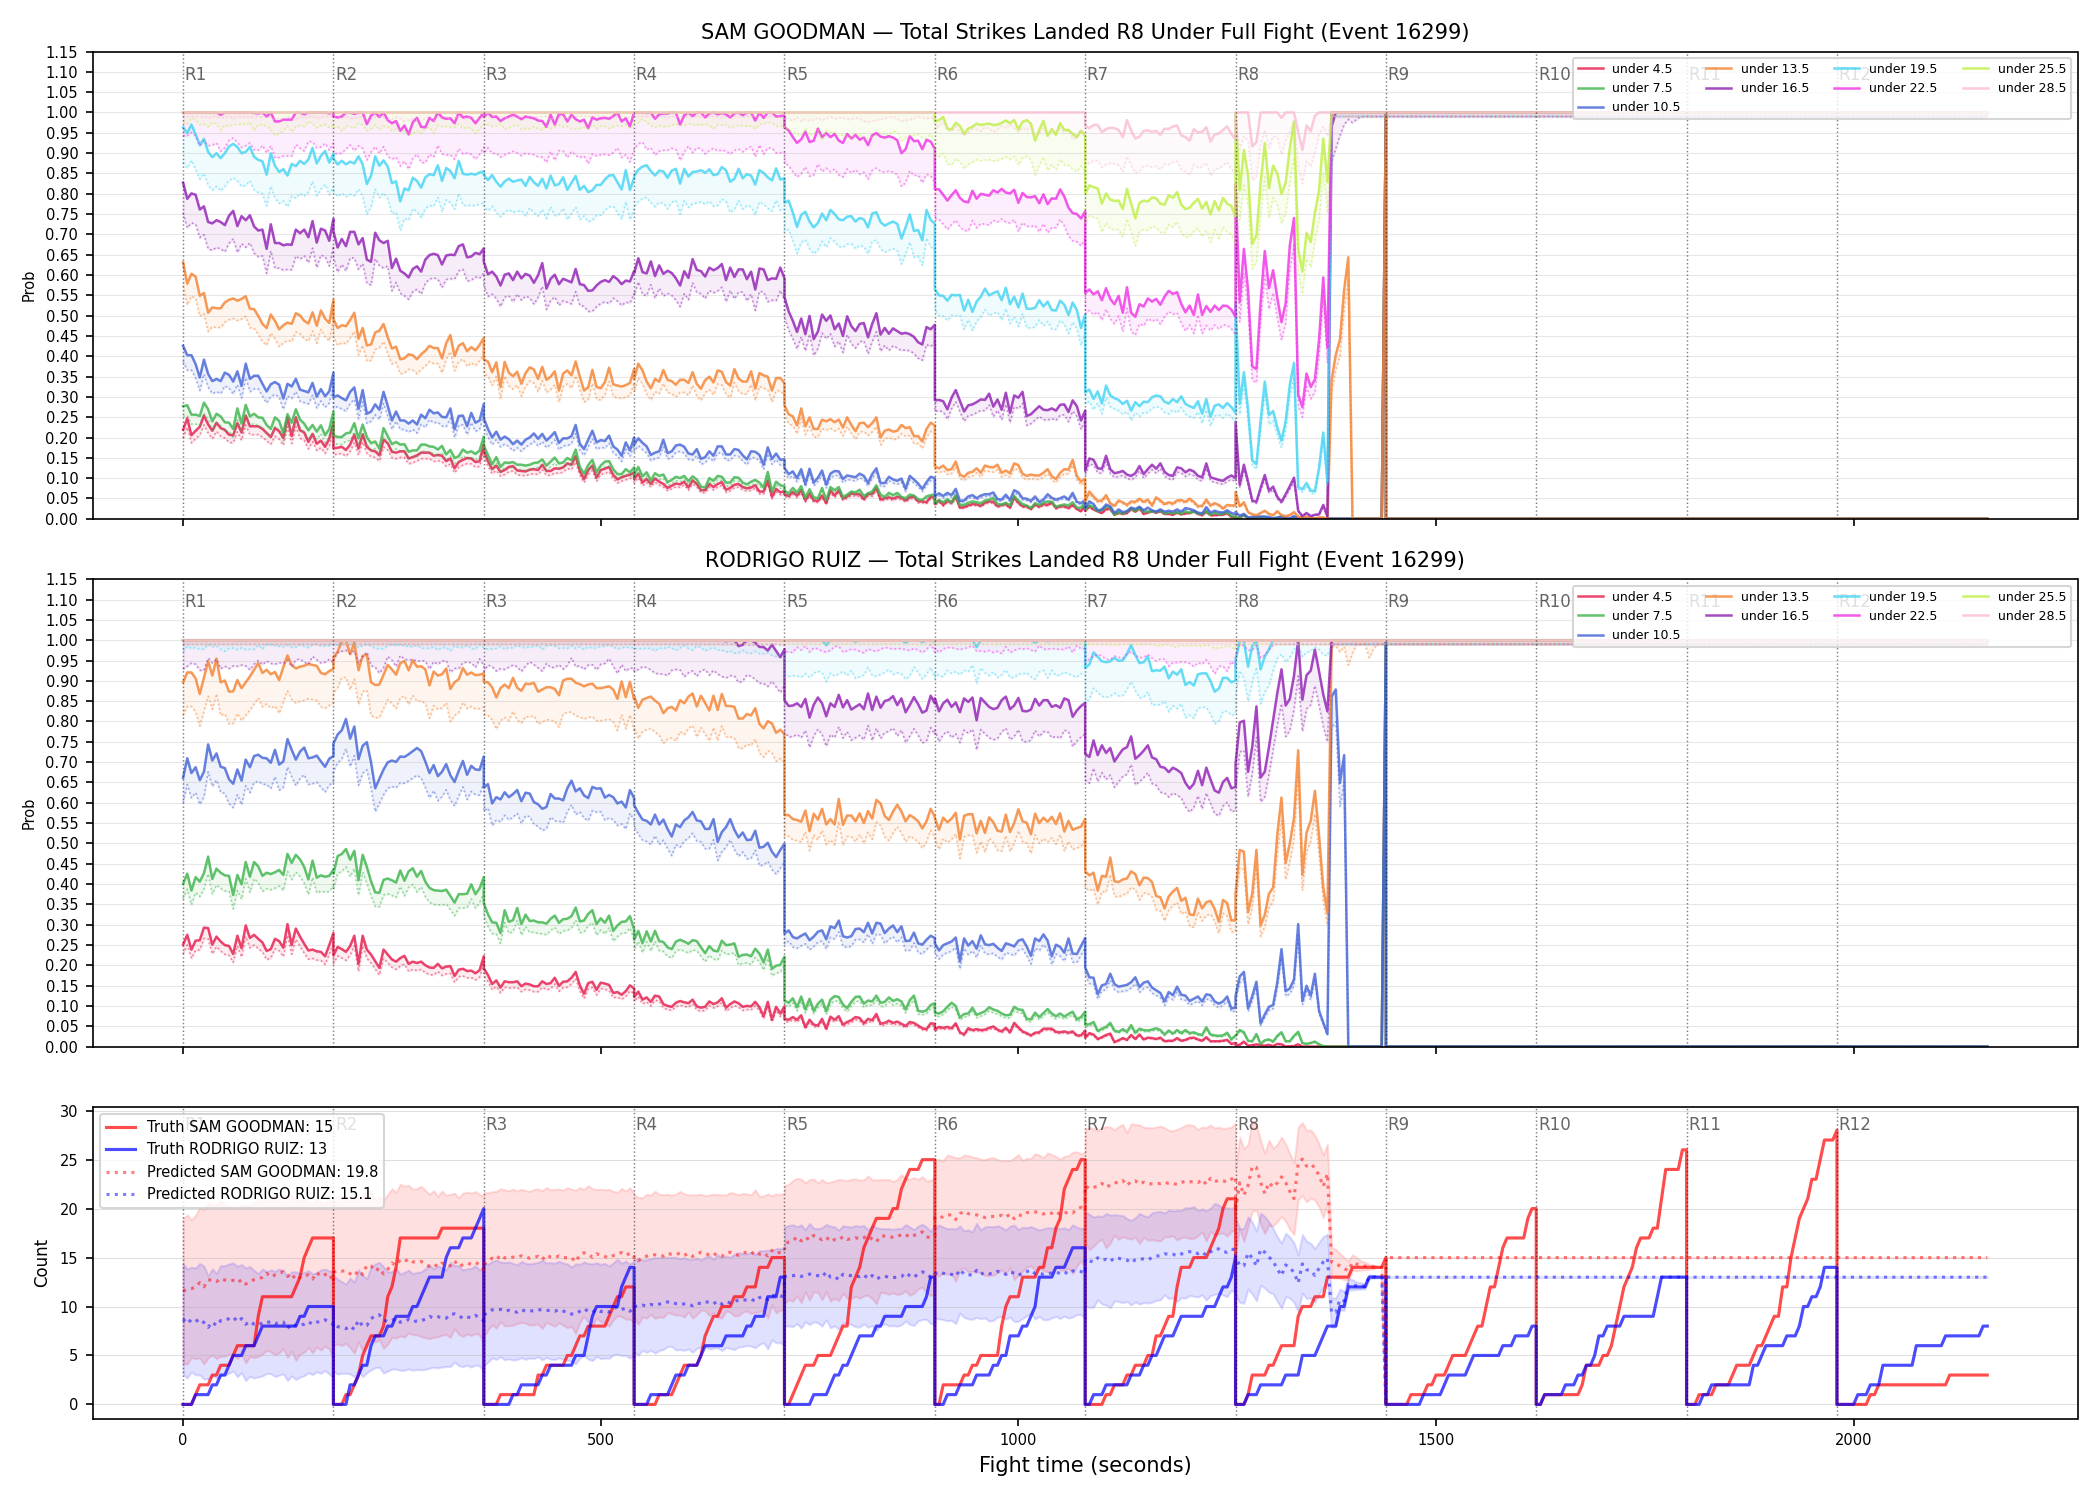Click R7 marker in Rodrigo Ruiz chart

(1097, 601)
